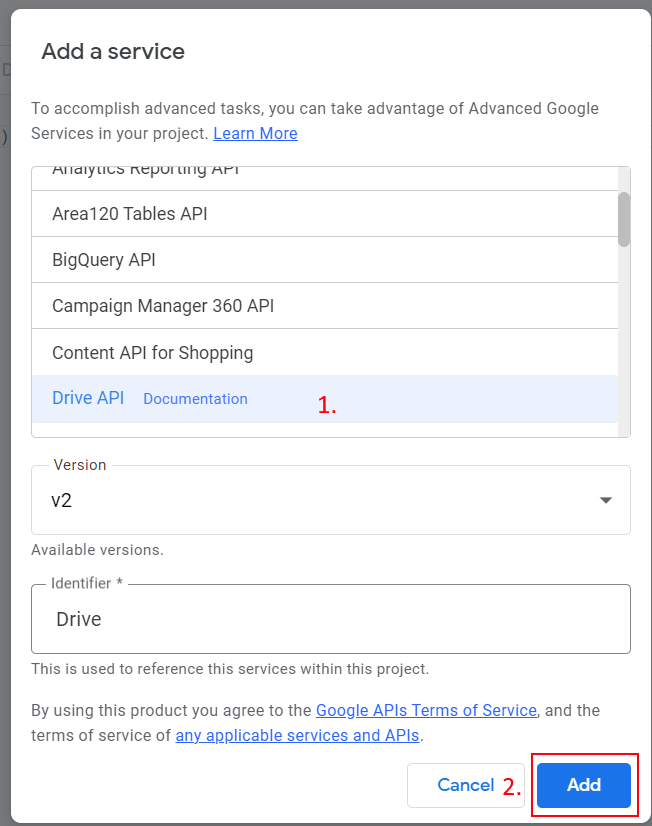
Task: Choose Area120 Tables API service
Action: coord(130,214)
